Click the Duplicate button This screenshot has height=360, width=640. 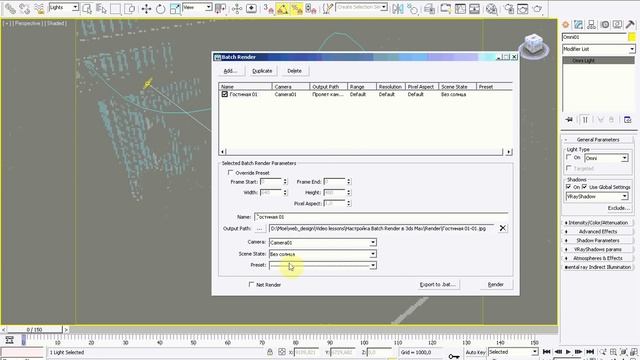(x=262, y=71)
